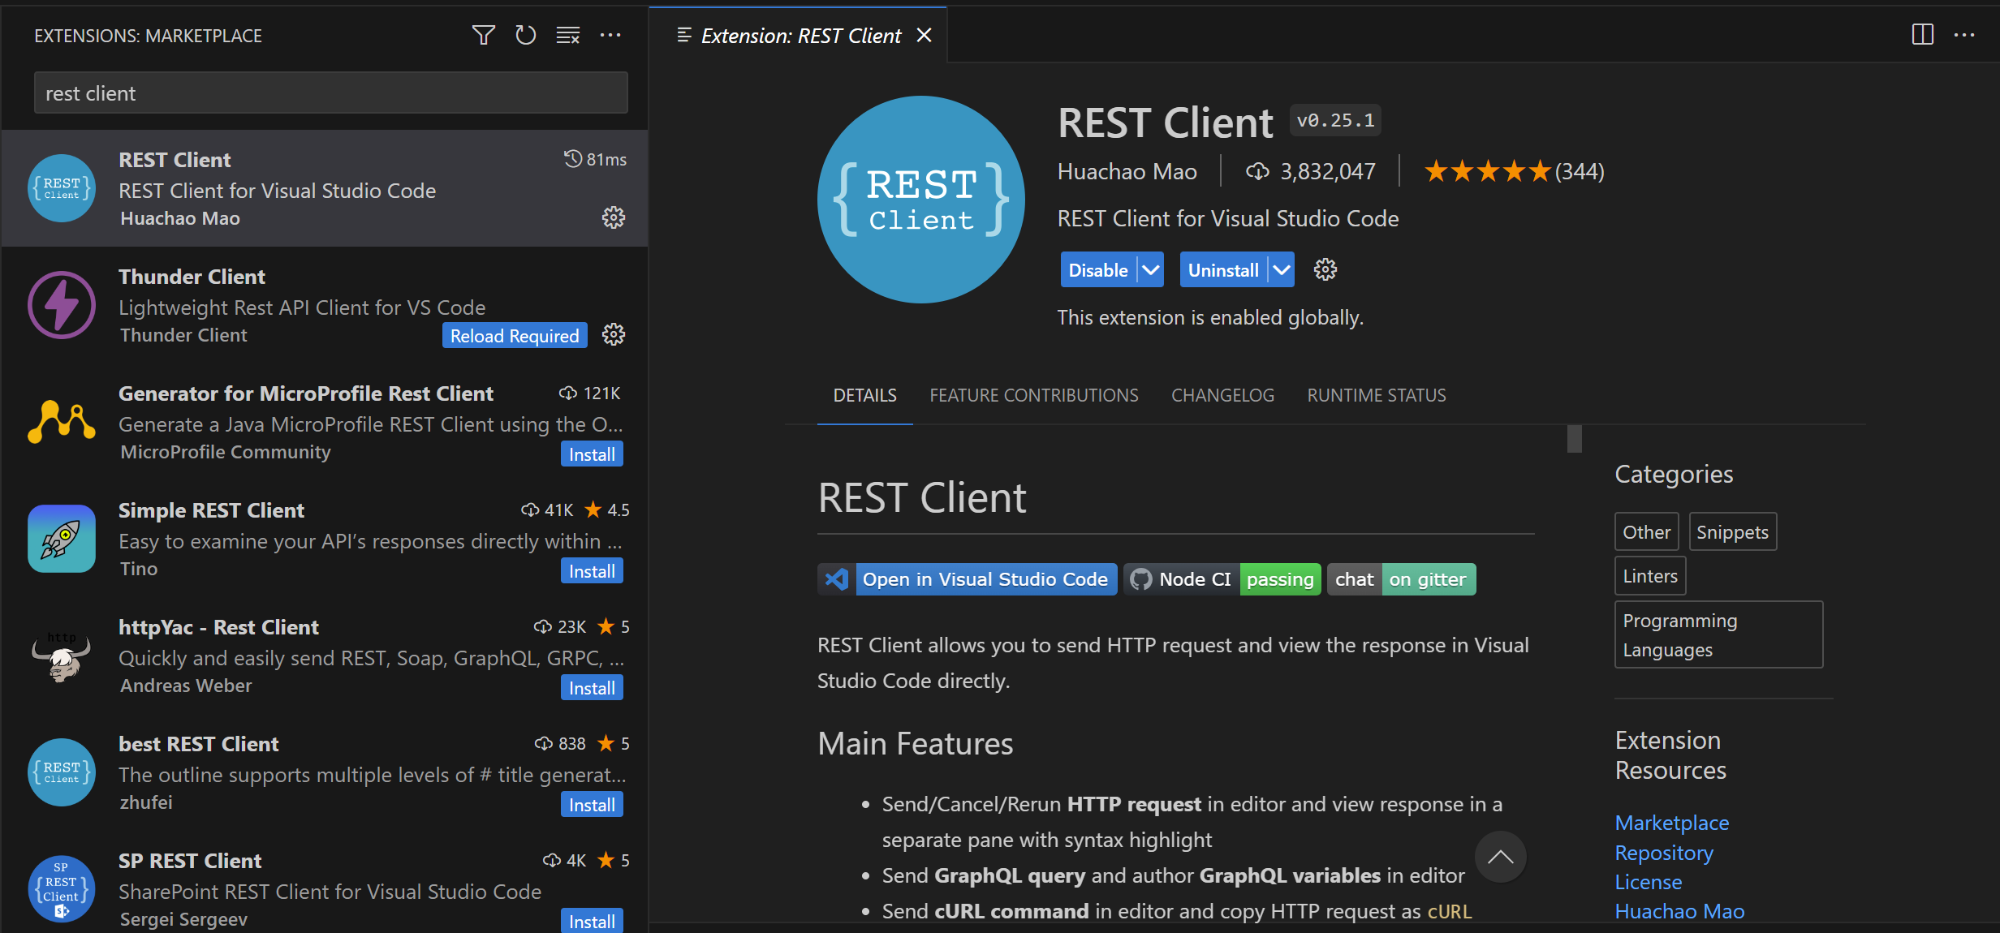2000x933 pixels.
Task: Click the scroll-to-top arrow button
Action: click(x=1500, y=857)
